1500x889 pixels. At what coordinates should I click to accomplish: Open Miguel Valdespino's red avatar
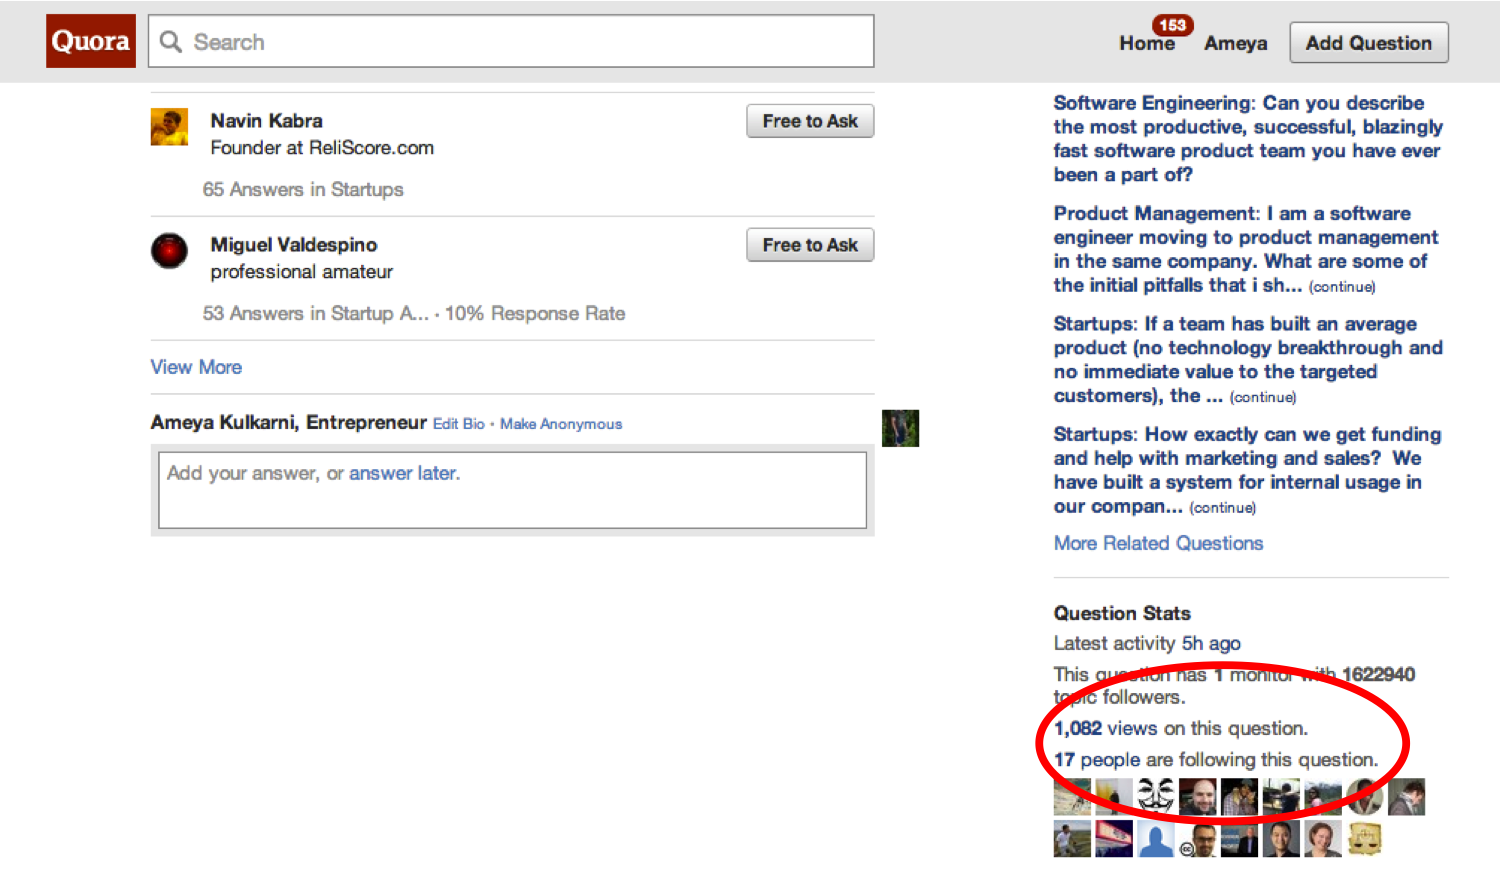pos(169,250)
